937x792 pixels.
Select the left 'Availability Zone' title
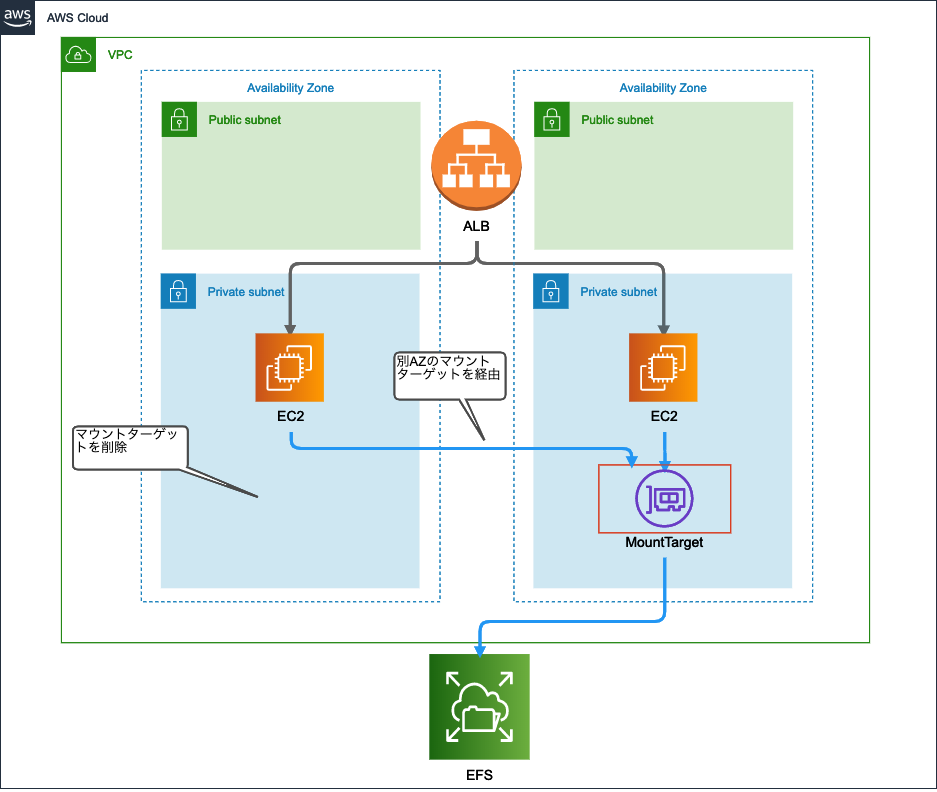coord(290,88)
